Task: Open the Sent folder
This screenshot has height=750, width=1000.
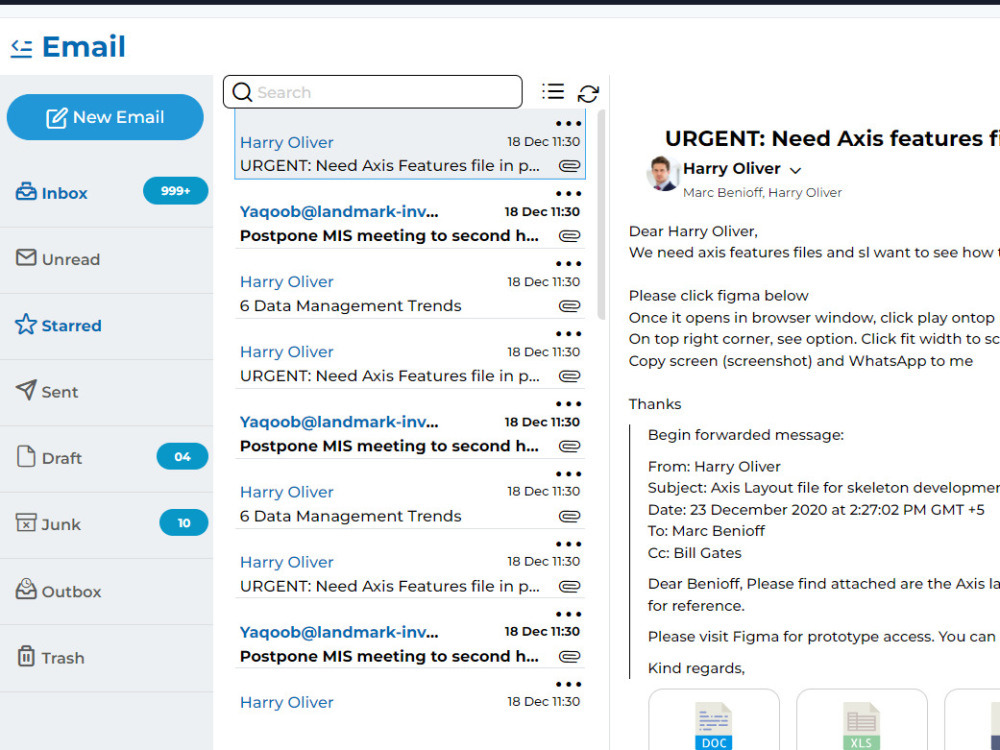Action: [107, 392]
